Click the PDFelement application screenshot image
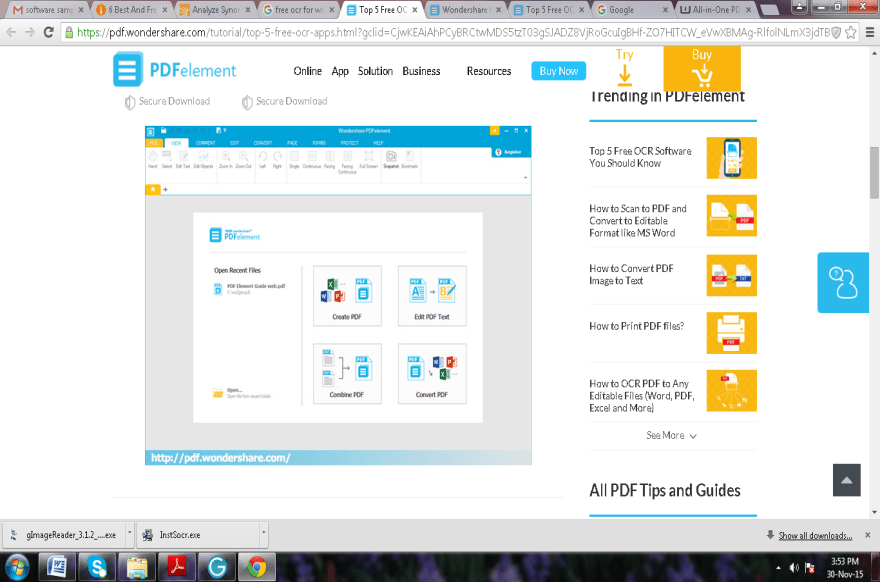880x582 pixels. coord(338,295)
